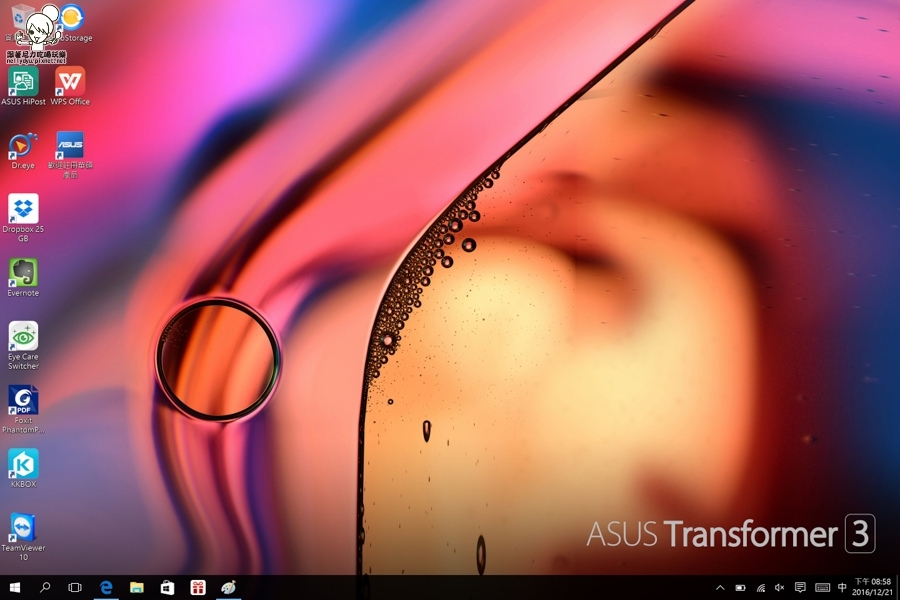900x600 pixels.
Task: Open taskbar search magnifier
Action: 45,587
